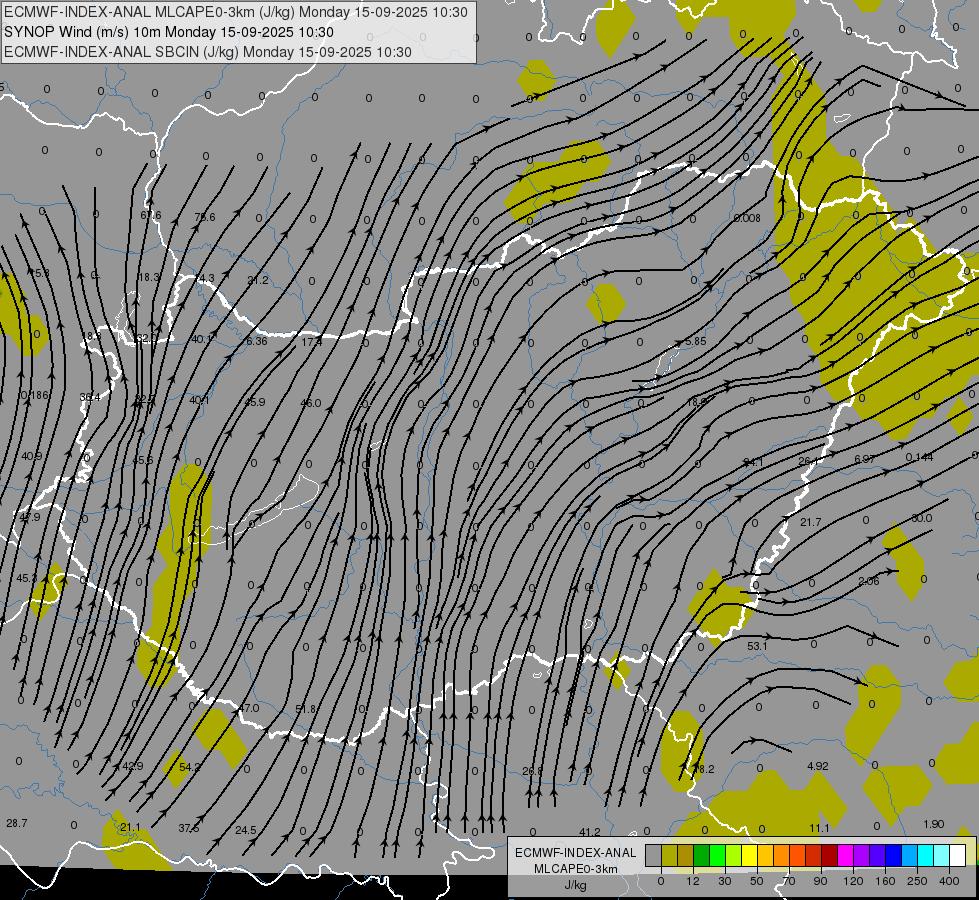The width and height of the screenshot is (979, 900).
Task: Click the bright green legend swatch
Action: (717, 856)
